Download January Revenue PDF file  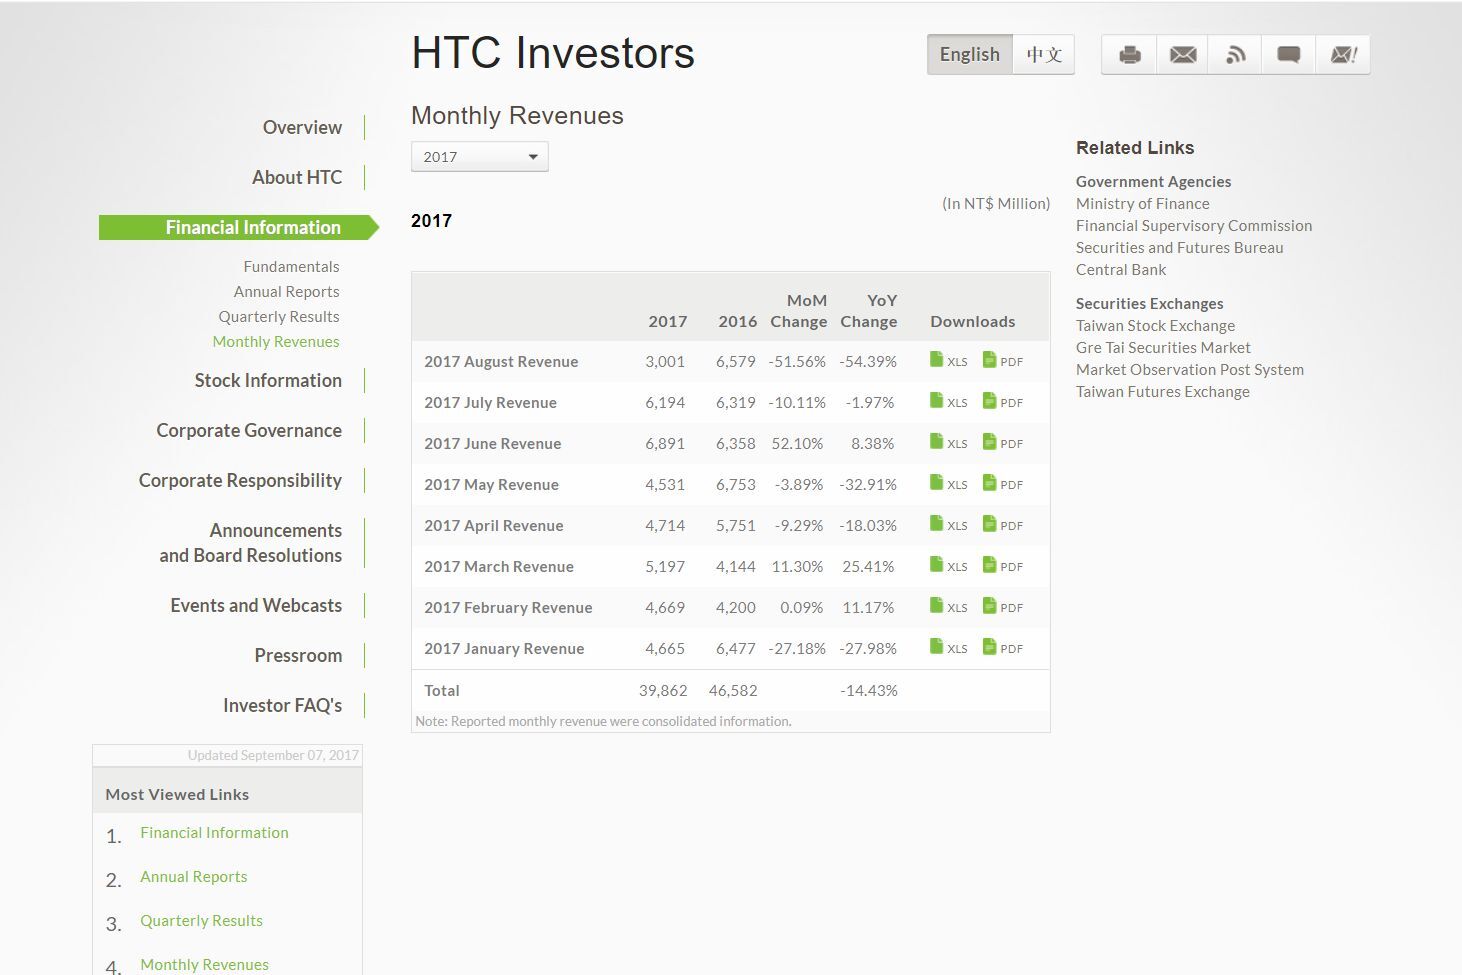click(1003, 647)
